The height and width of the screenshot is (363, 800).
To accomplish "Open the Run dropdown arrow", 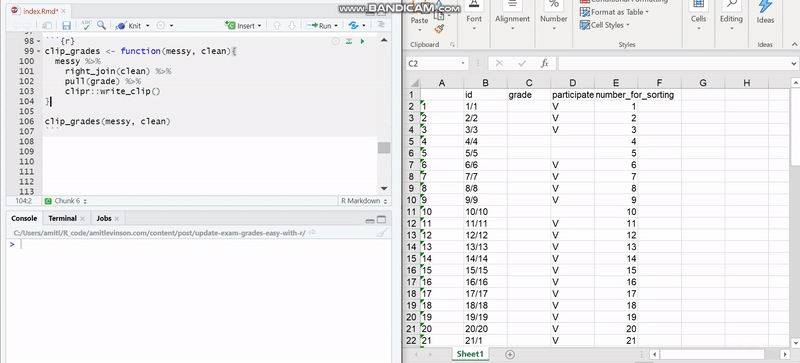I will pyautogui.click(x=336, y=26).
